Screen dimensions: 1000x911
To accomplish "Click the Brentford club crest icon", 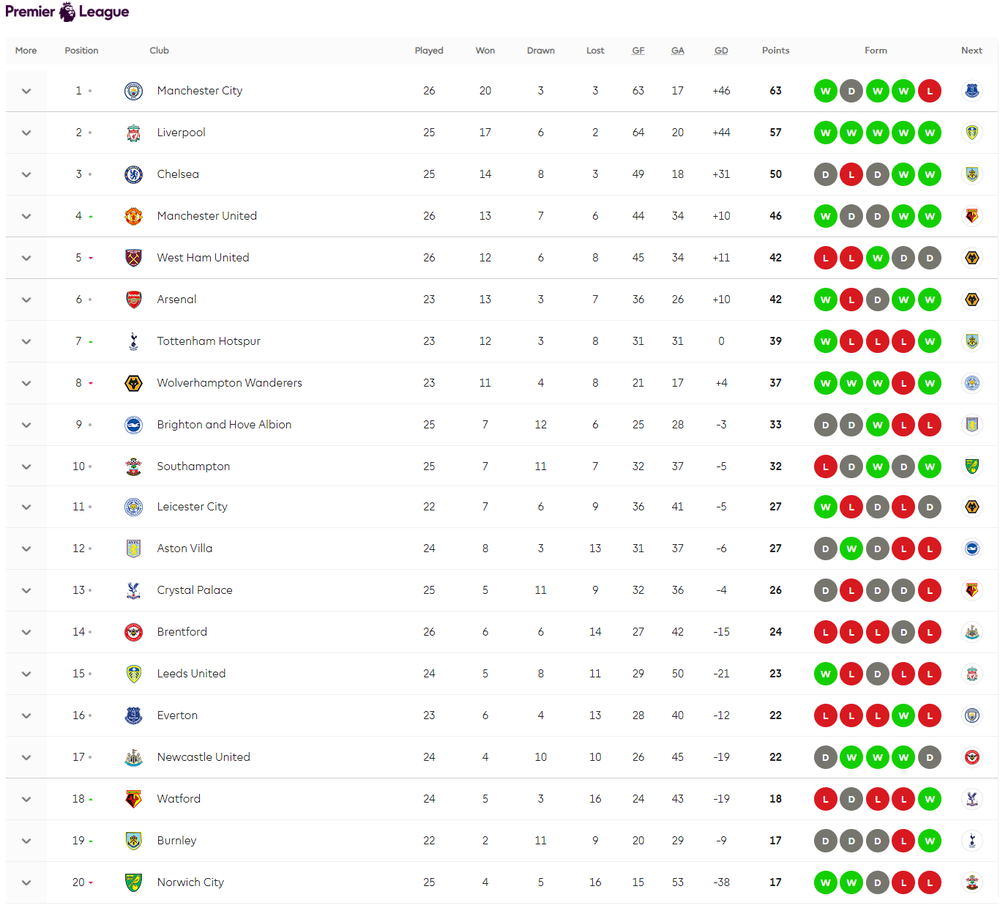I will click(x=133, y=632).
